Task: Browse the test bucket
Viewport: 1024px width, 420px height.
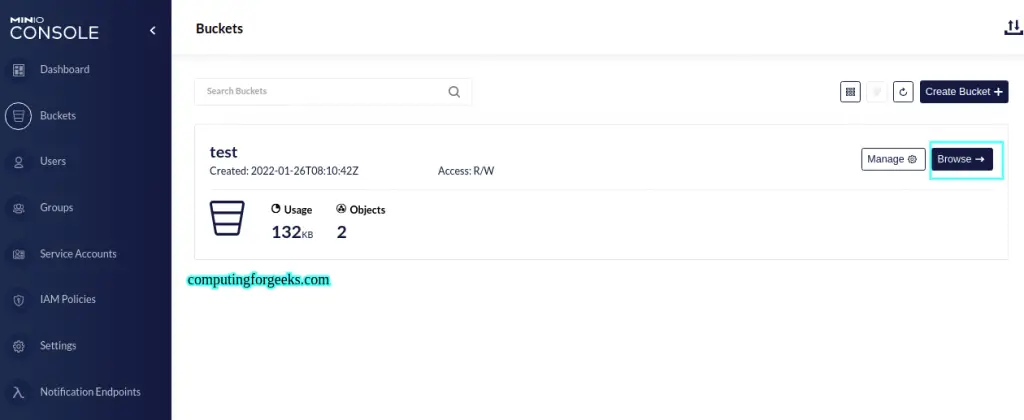Action: [962, 159]
